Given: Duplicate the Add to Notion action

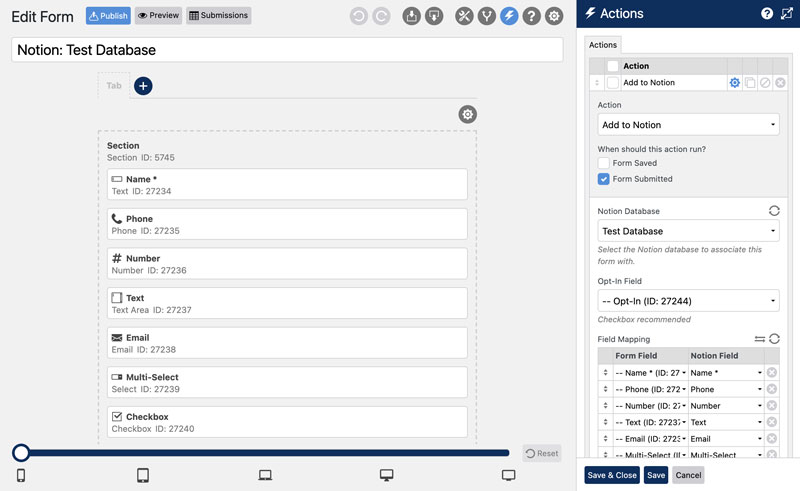Looking at the screenshot, I should tap(749, 83).
